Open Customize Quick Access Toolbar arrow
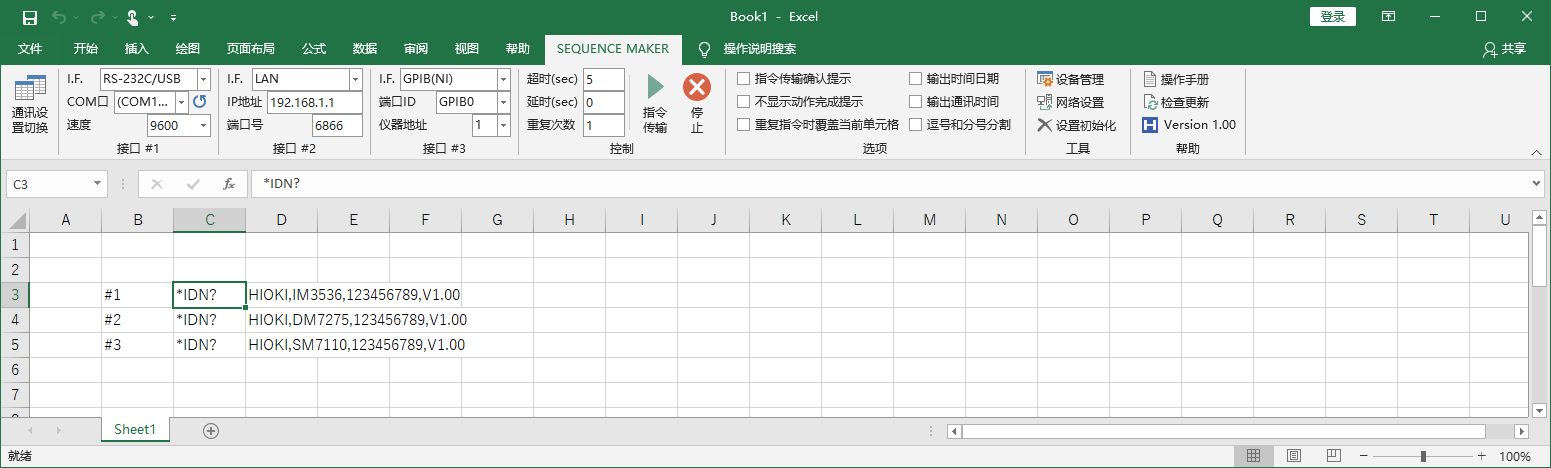1551x468 pixels. (x=174, y=18)
